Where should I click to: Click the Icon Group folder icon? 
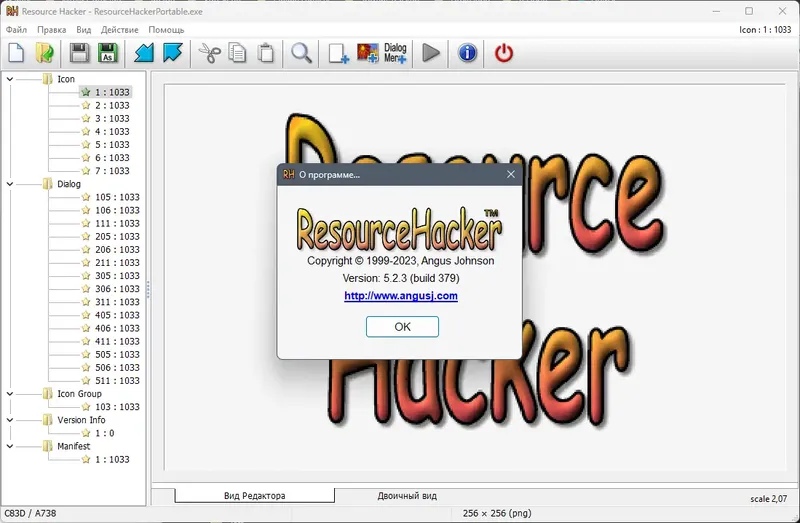(x=47, y=393)
